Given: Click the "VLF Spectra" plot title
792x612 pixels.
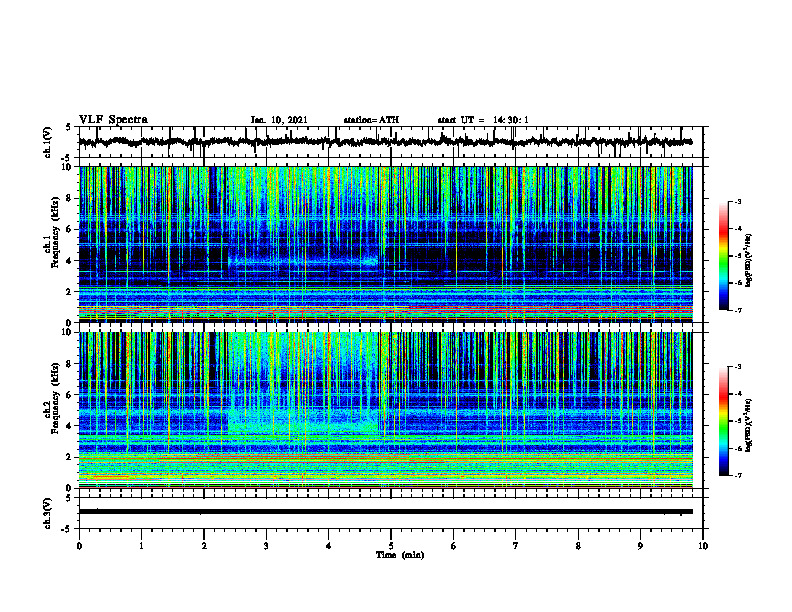Looking at the screenshot, I should coord(113,120).
